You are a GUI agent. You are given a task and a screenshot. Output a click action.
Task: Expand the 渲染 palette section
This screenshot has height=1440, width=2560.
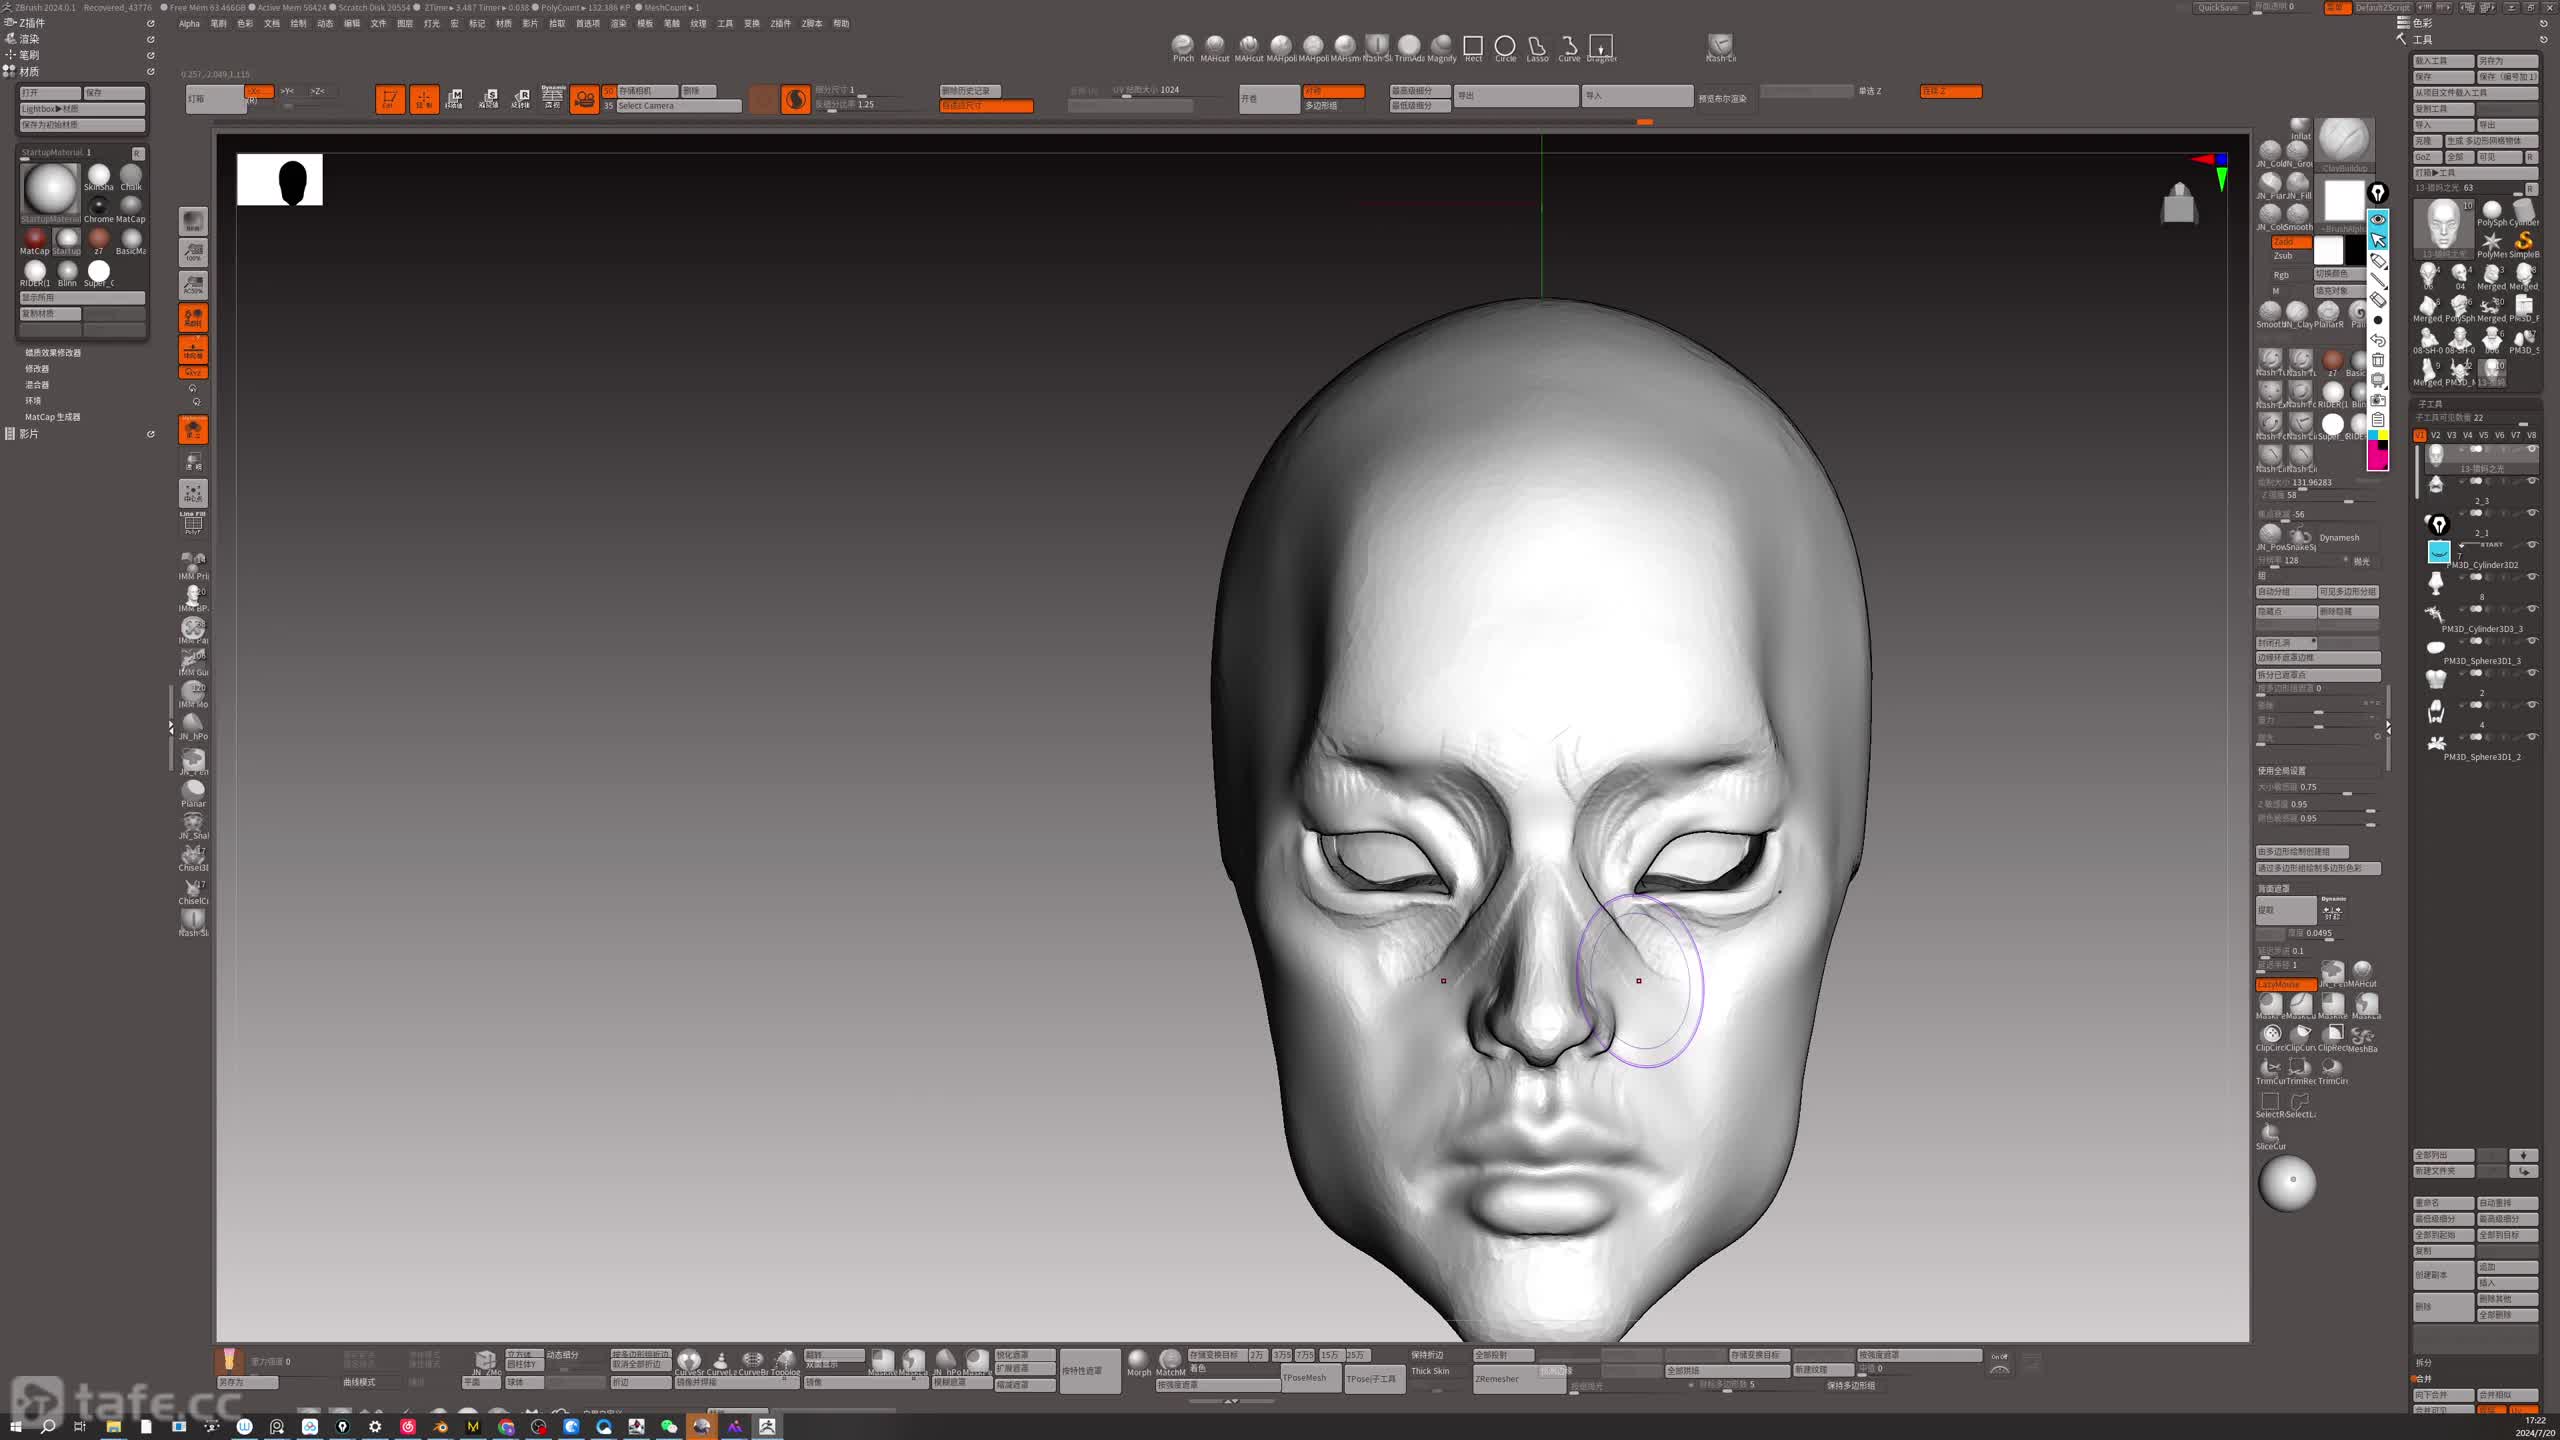click(29, 39)
